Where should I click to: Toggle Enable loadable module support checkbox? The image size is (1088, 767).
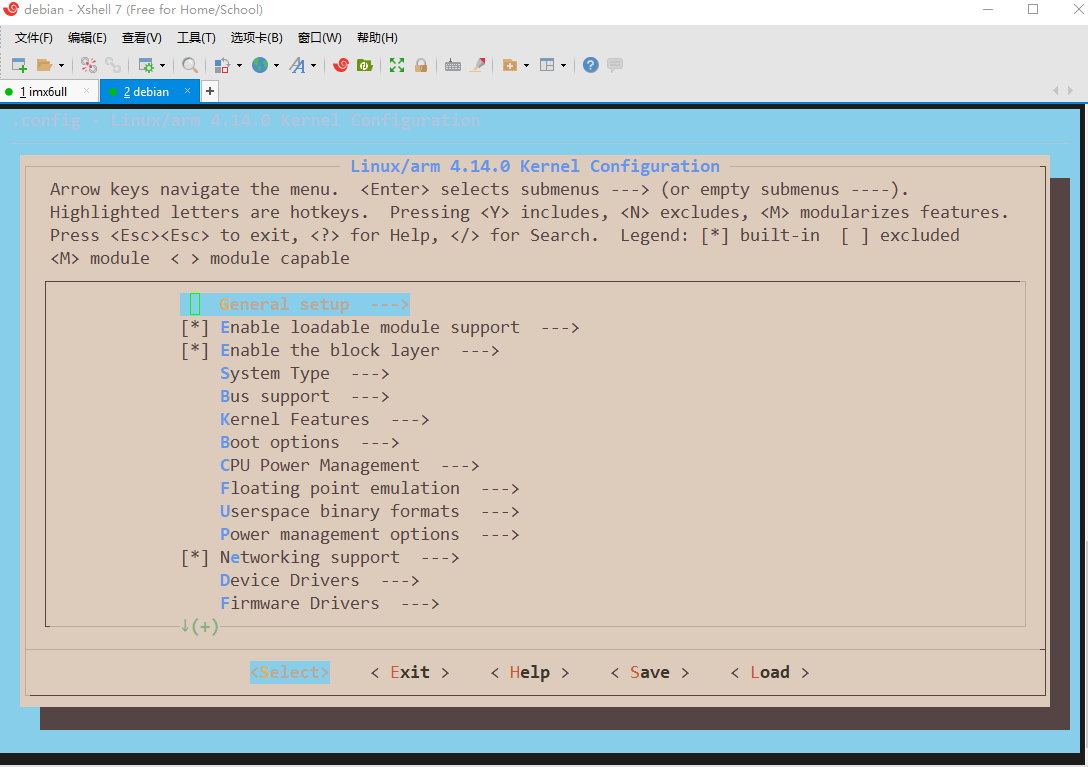pyautogui.click(x=195, y=328)
